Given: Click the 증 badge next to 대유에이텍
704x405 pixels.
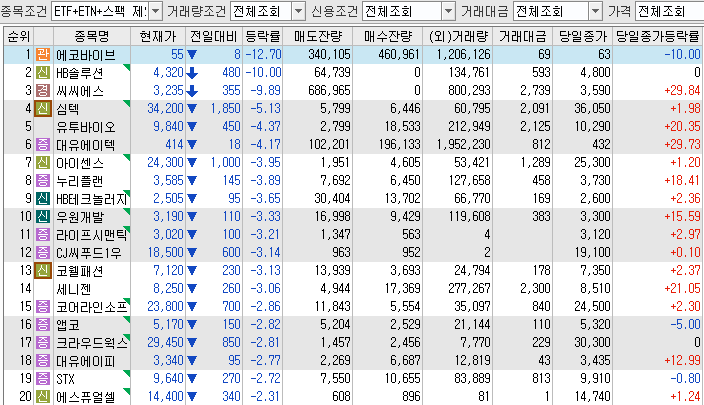Looking at the screenshot, I should [x=43, y=145].
